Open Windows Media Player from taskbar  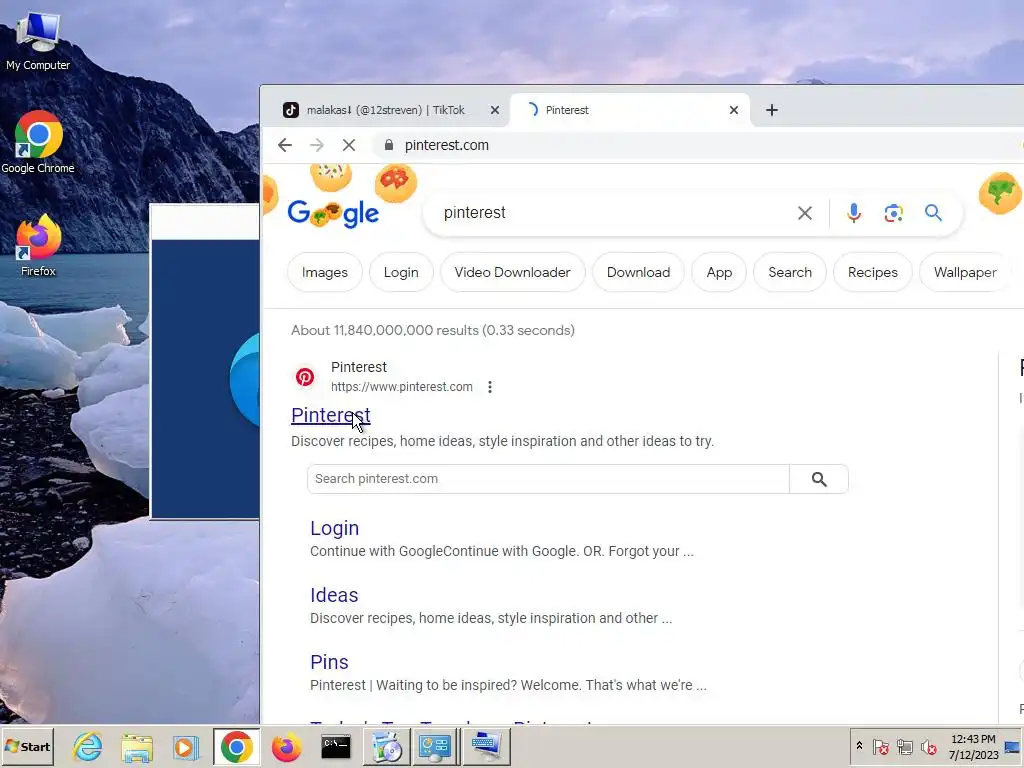185,746
